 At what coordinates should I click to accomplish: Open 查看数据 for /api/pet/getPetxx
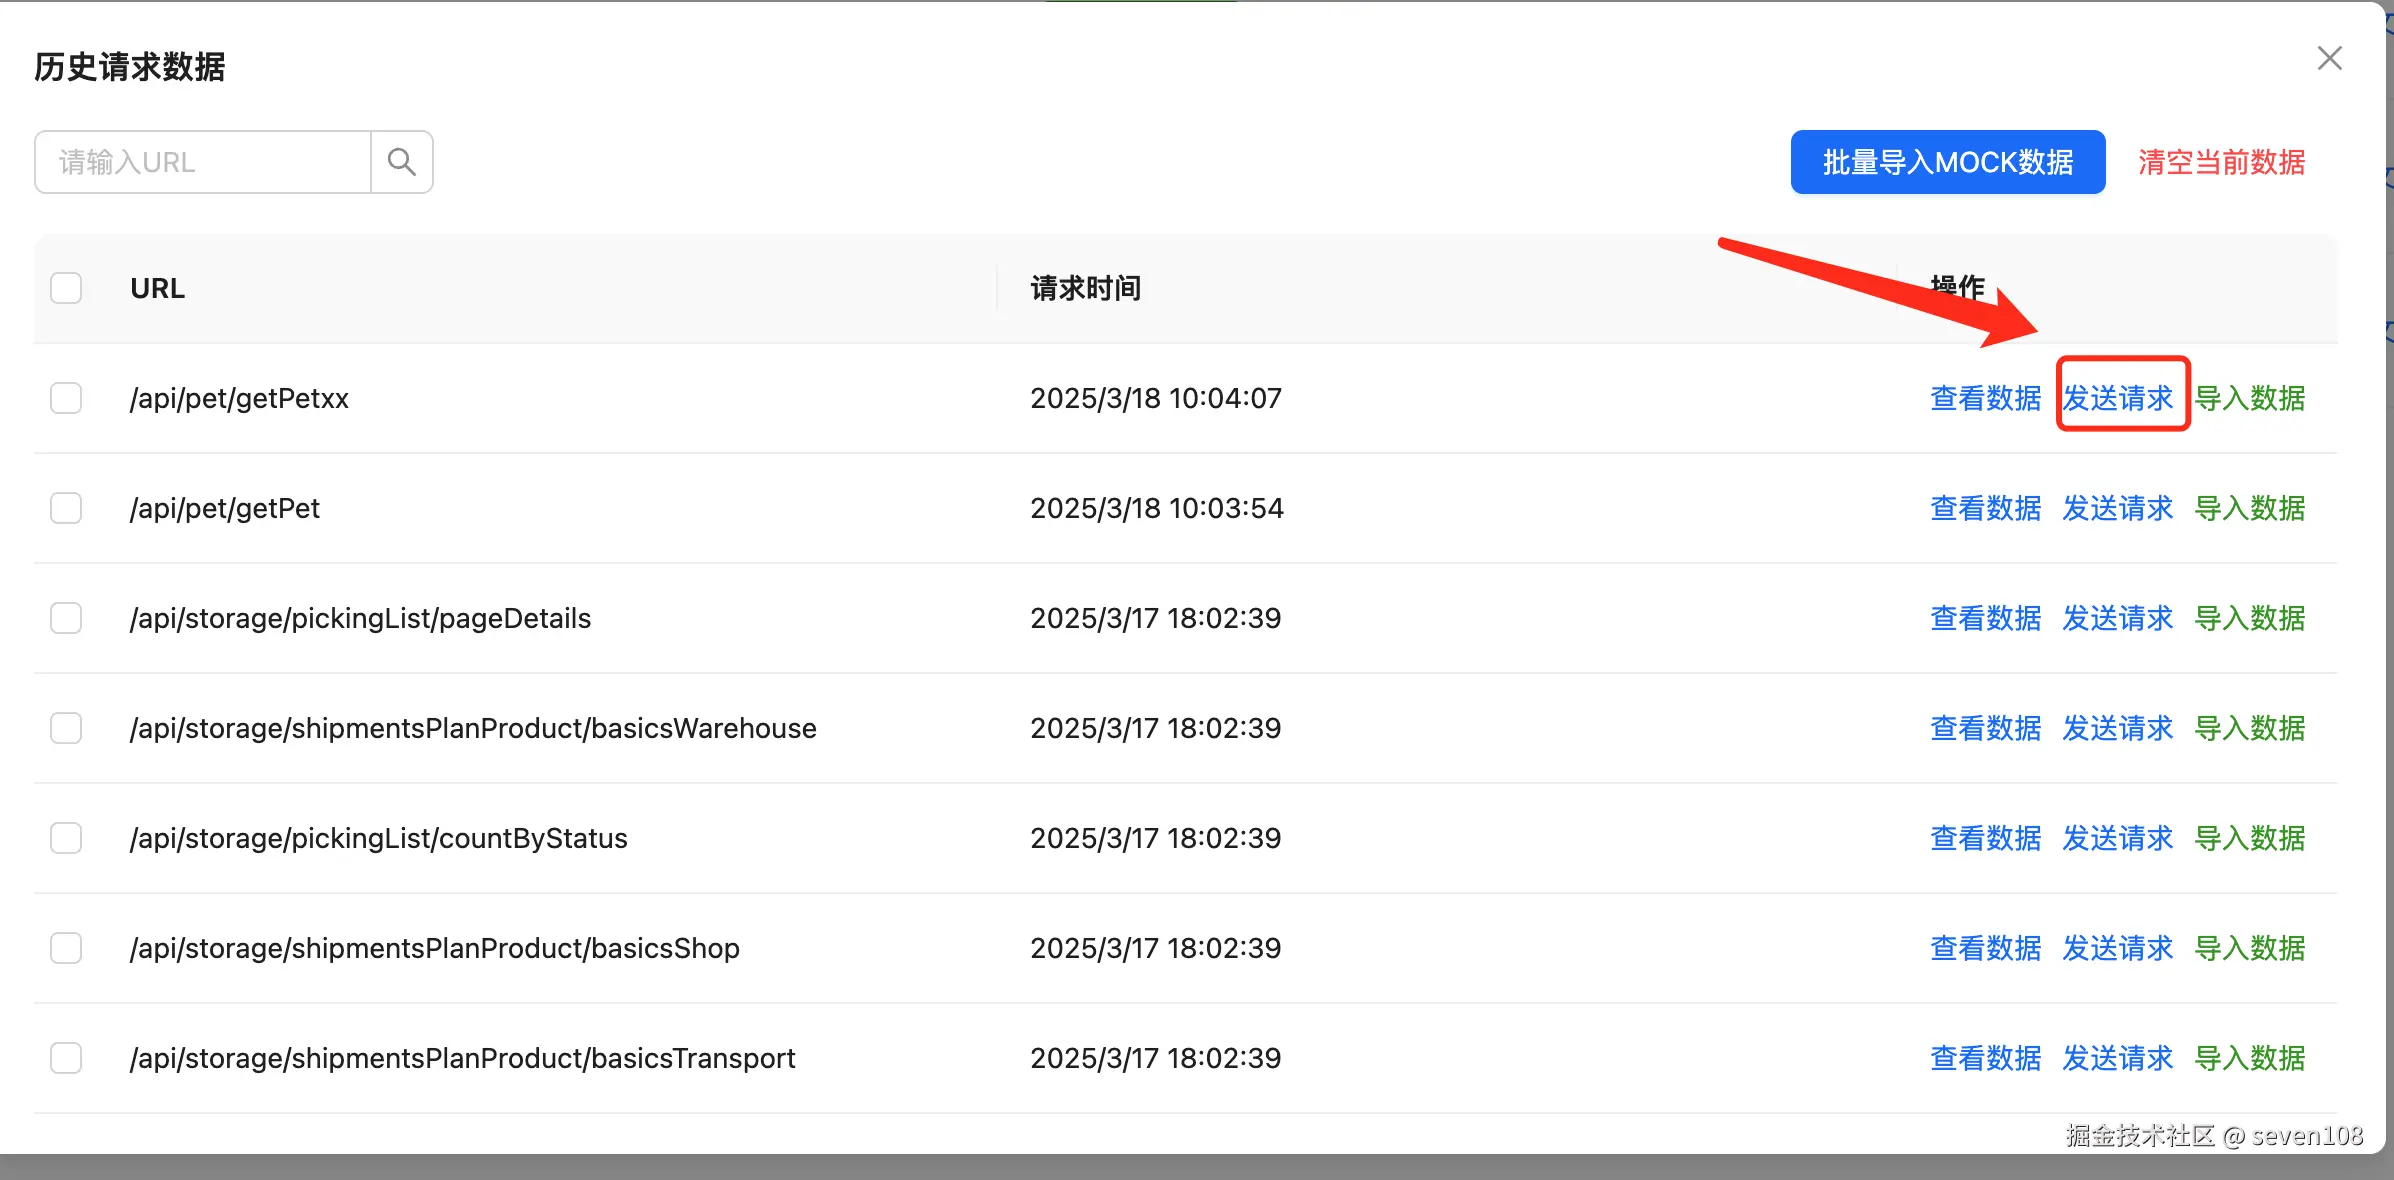pos(1985,398)
